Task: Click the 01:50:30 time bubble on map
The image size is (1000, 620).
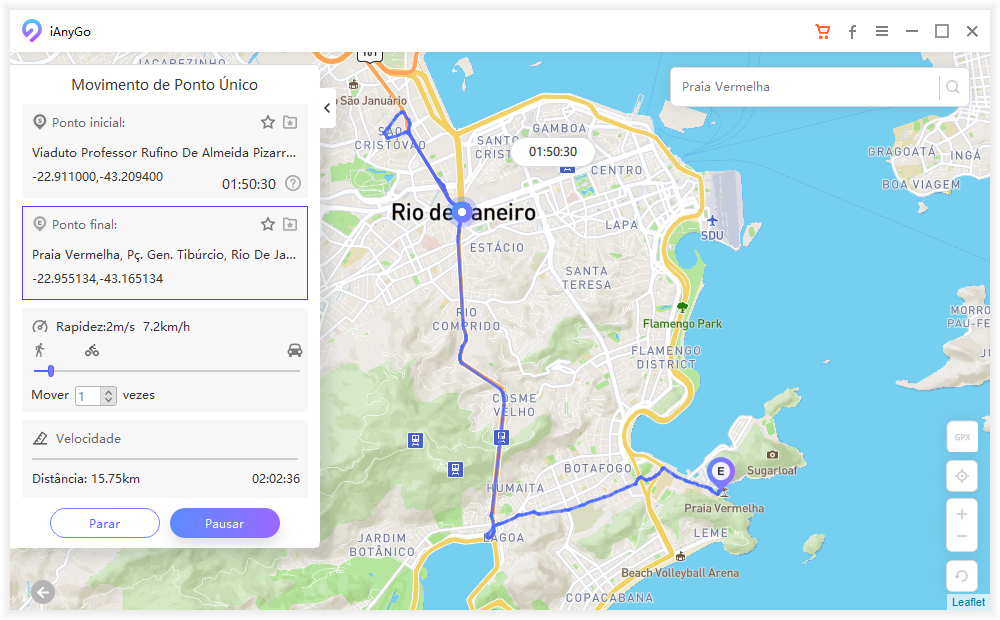Action: [x=553, y=152]
